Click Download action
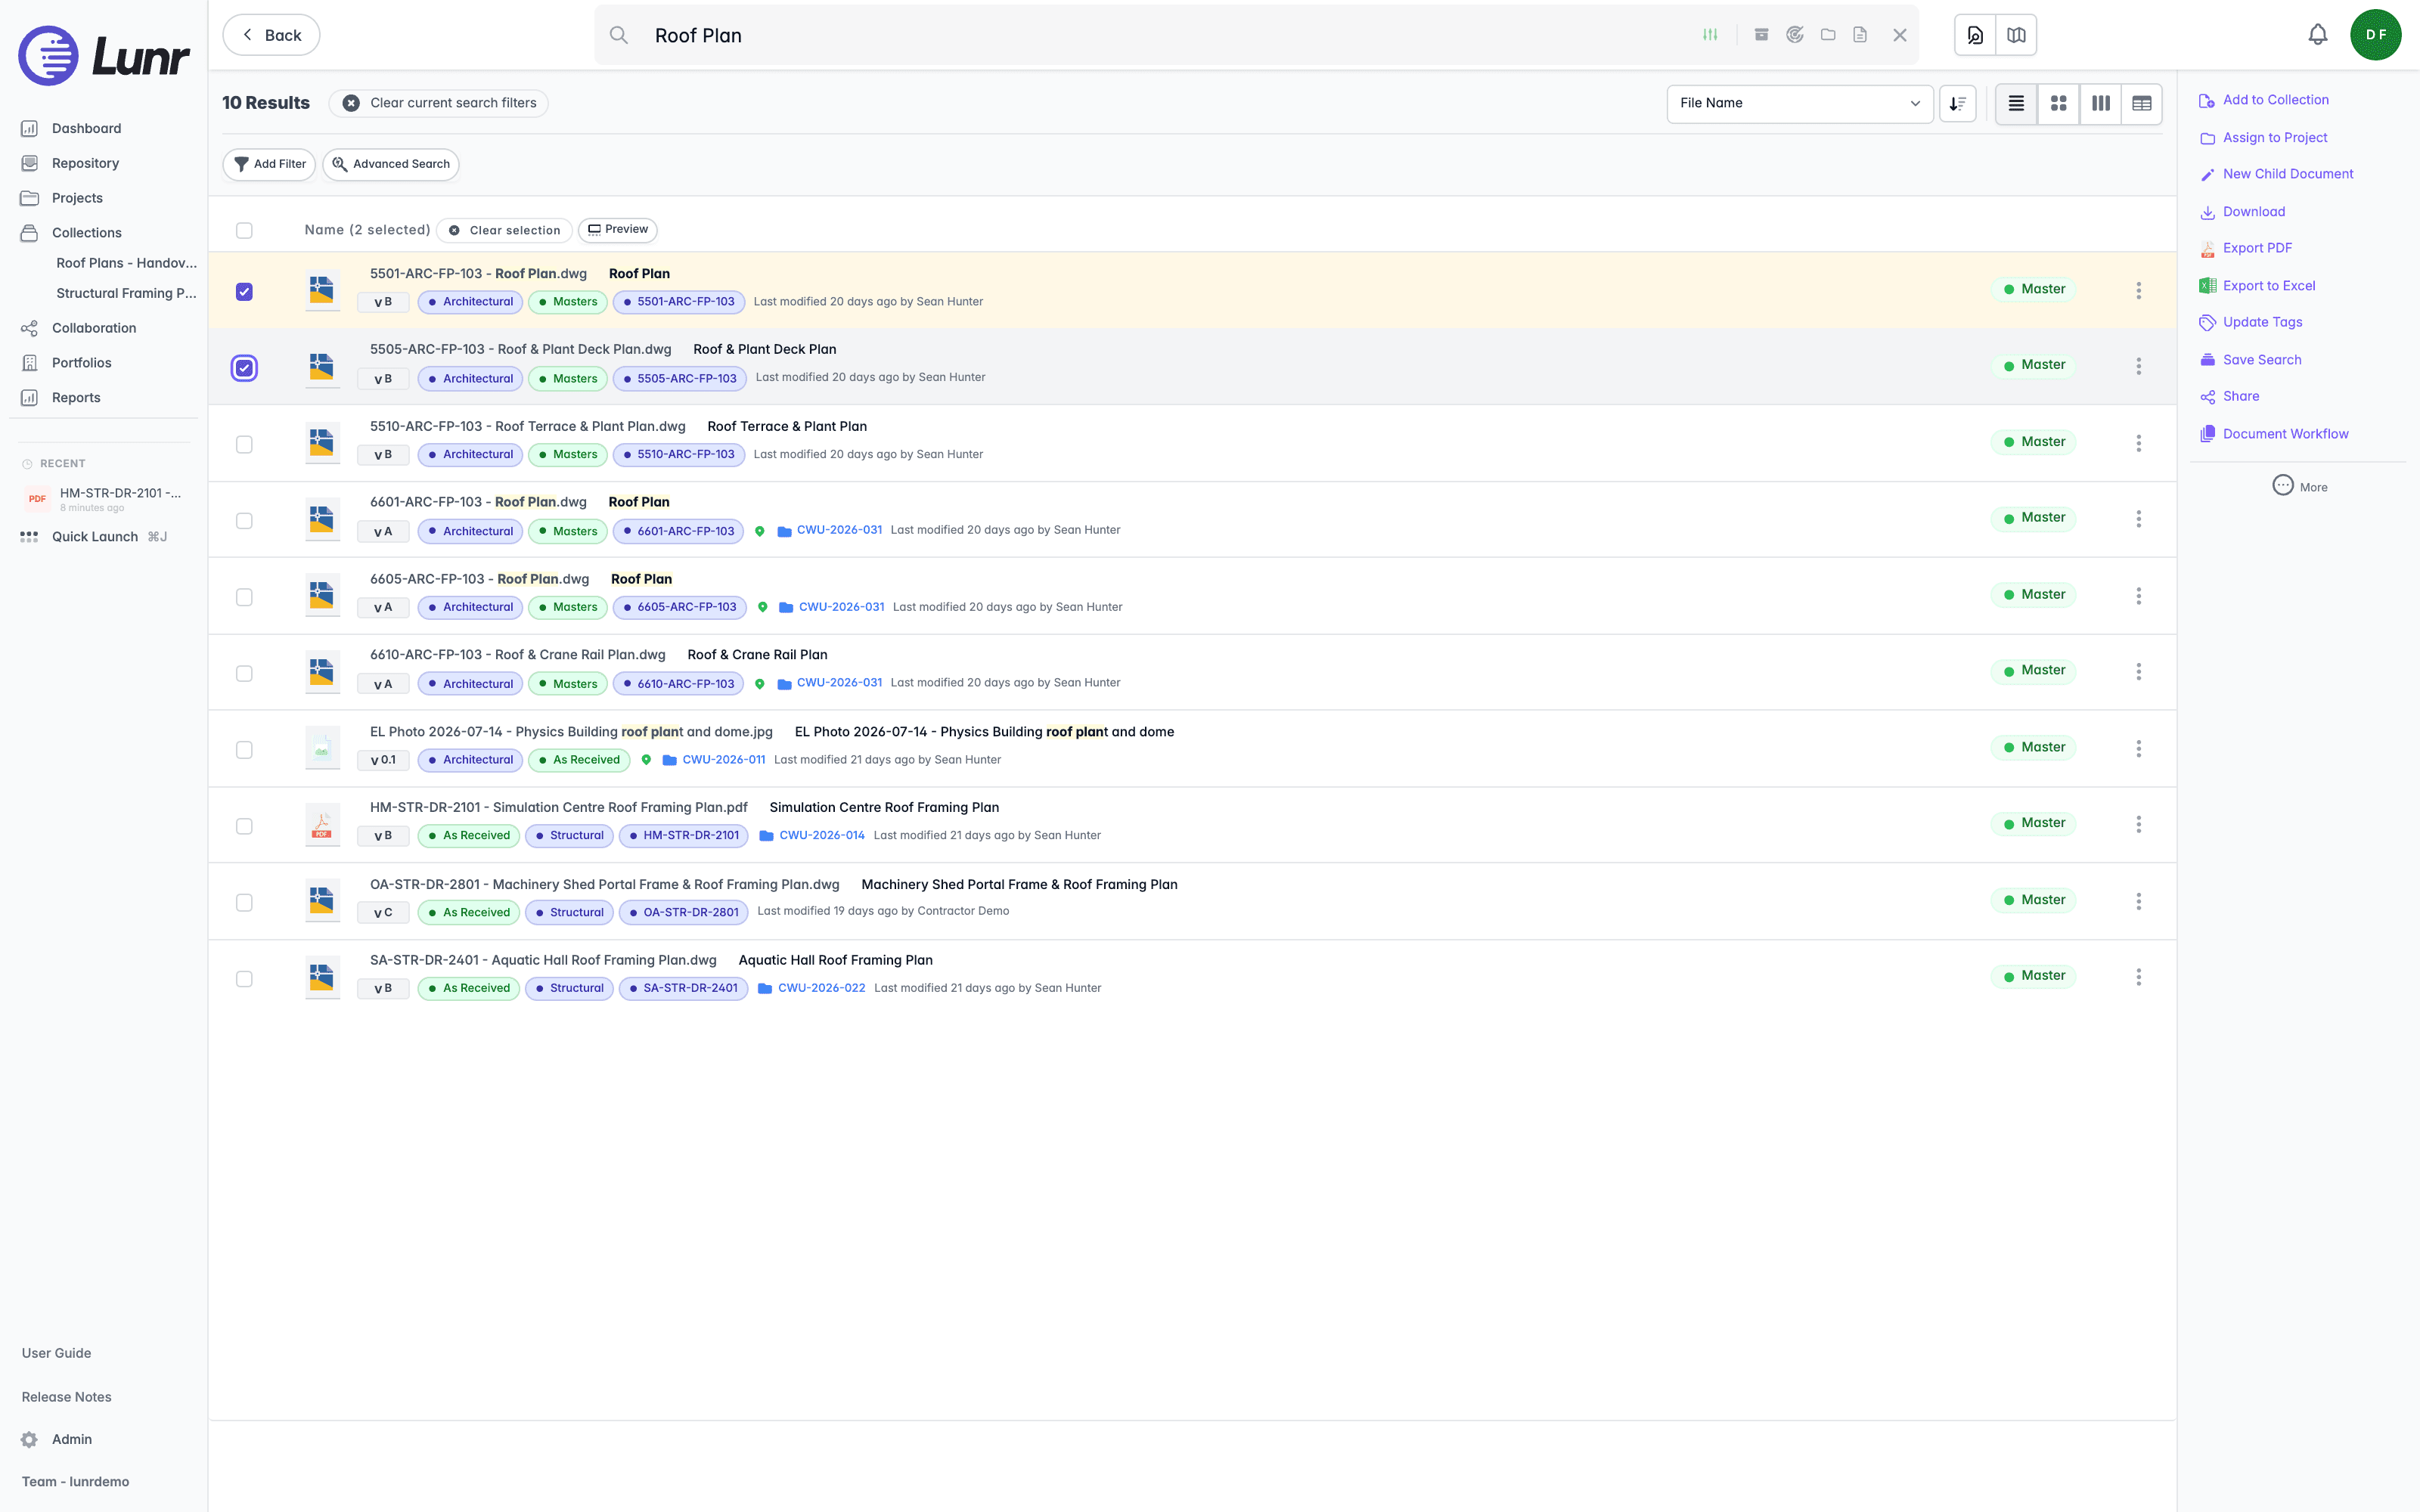The height and width of the screenshot is (1512, 2420). tap(2242, 212)
